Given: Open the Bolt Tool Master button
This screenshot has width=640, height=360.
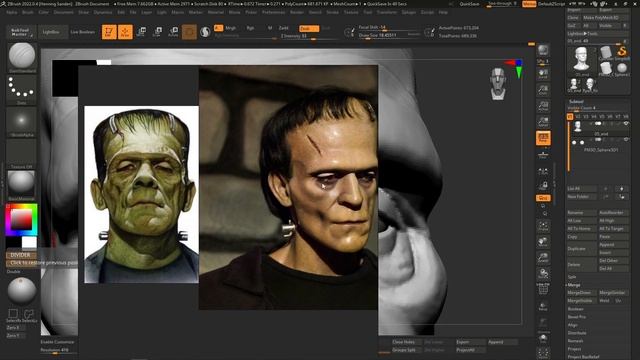Looking at the screenshot, I should point(20,32).
